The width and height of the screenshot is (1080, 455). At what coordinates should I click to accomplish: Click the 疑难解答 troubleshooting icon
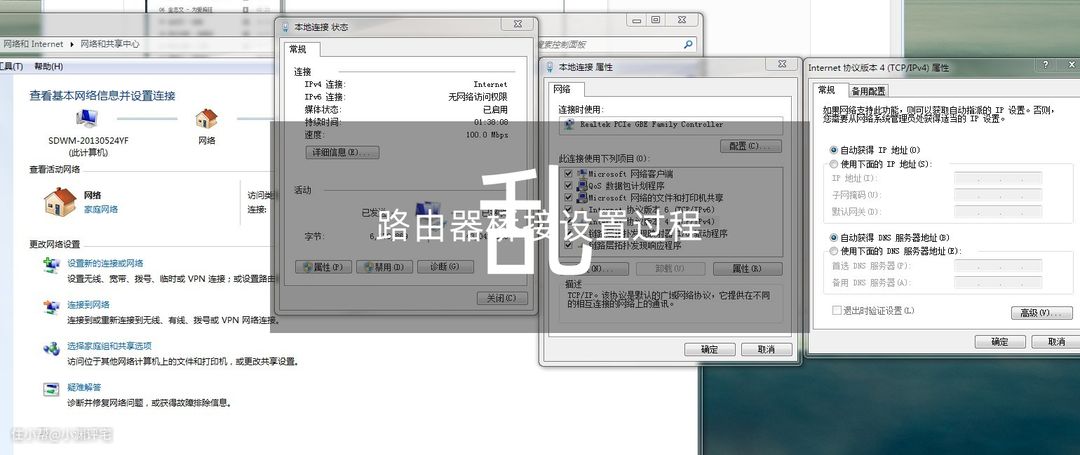click(51, 389)
